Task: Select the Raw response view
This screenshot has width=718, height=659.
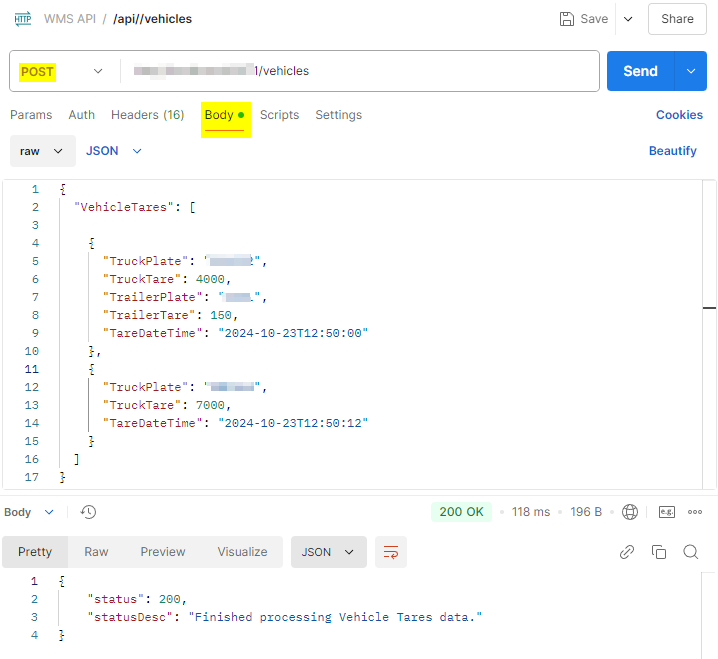Action: (96, 552)
